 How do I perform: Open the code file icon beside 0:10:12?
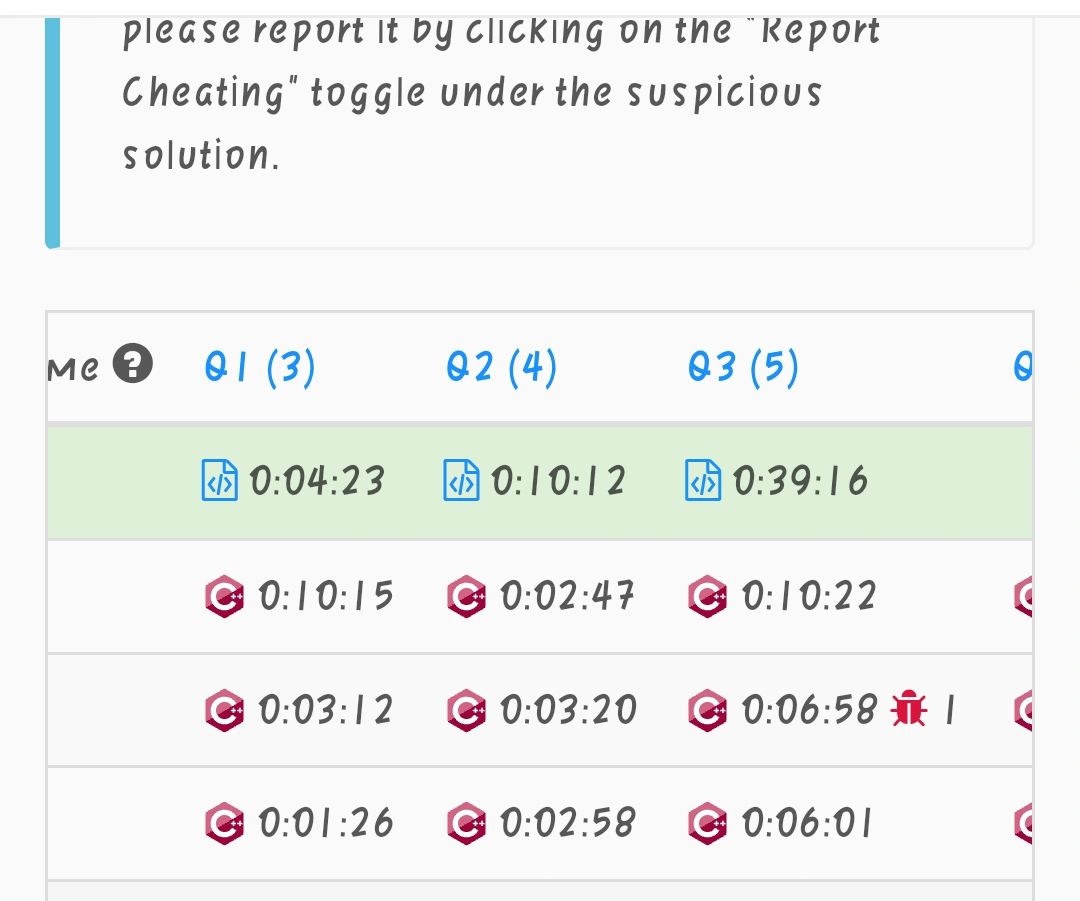click(461, 480)
